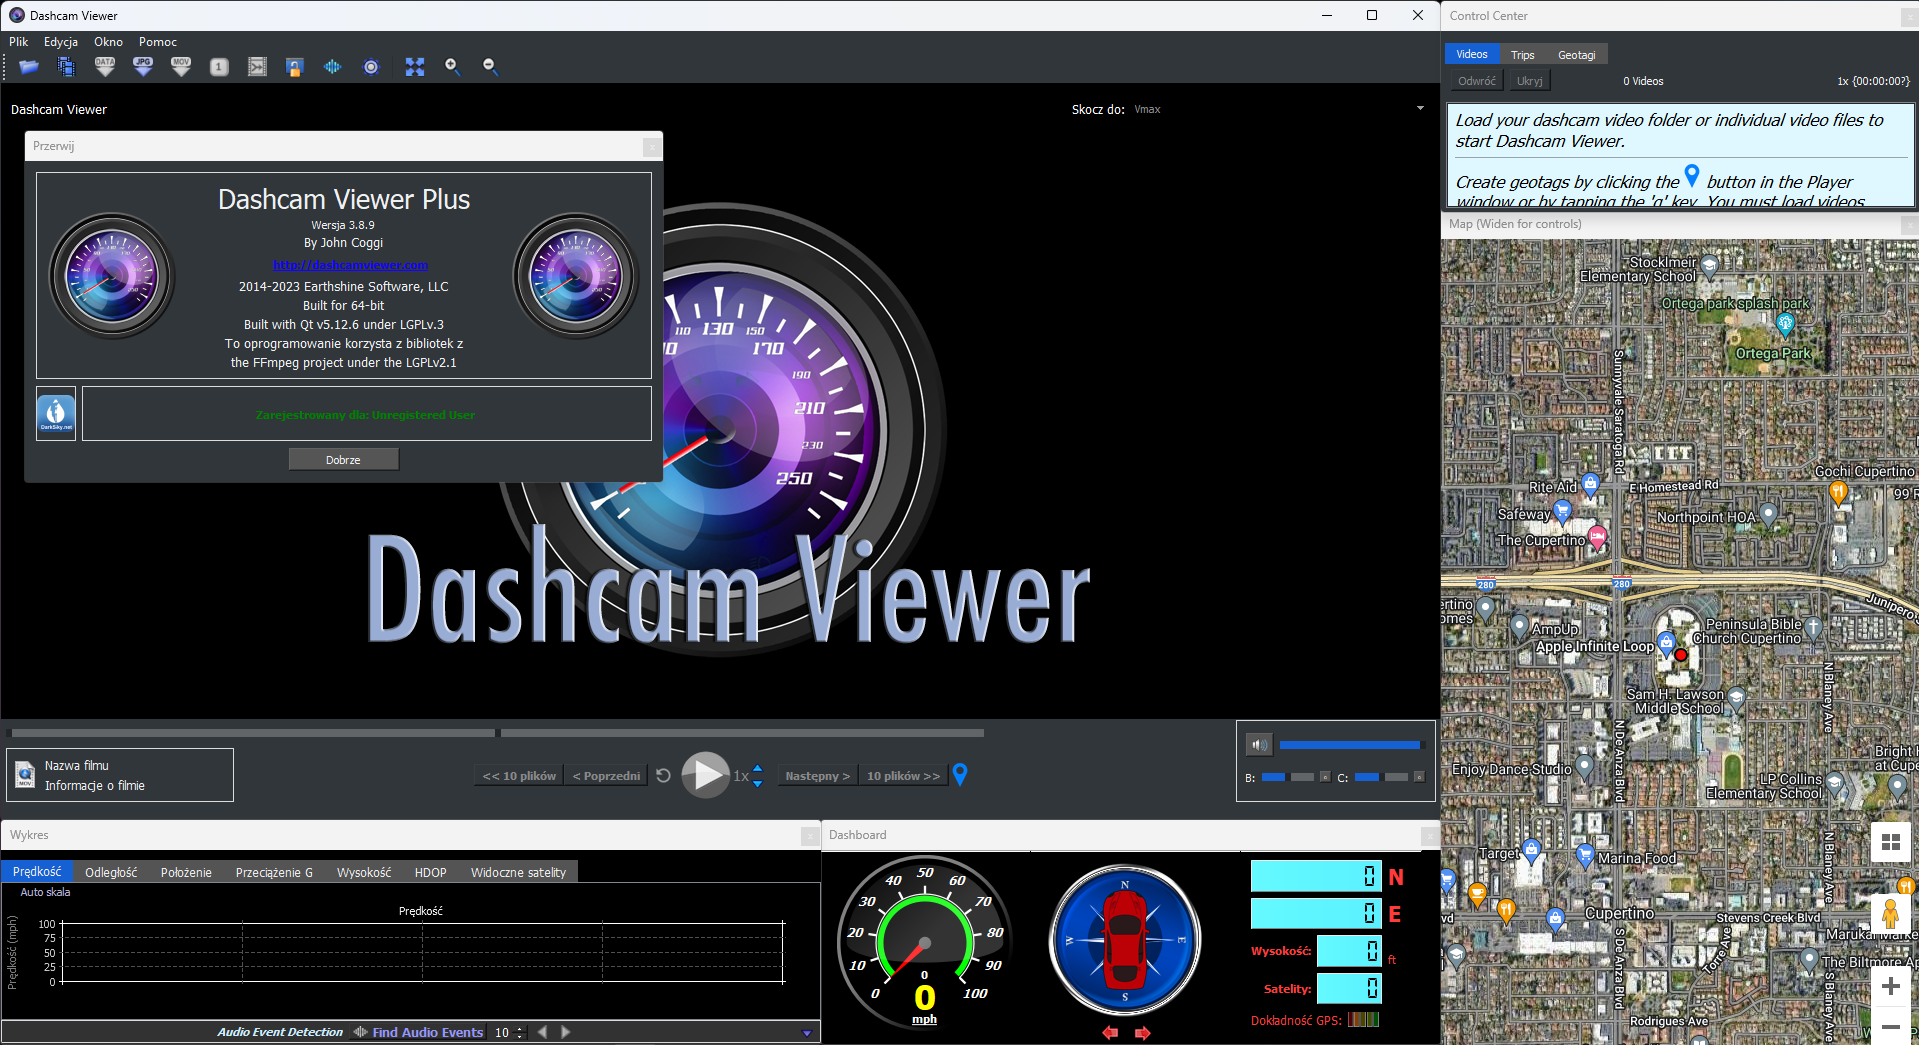Click the '10 plików >>' button
This screenshot has height=1045, width=1919.
[903, 776]
